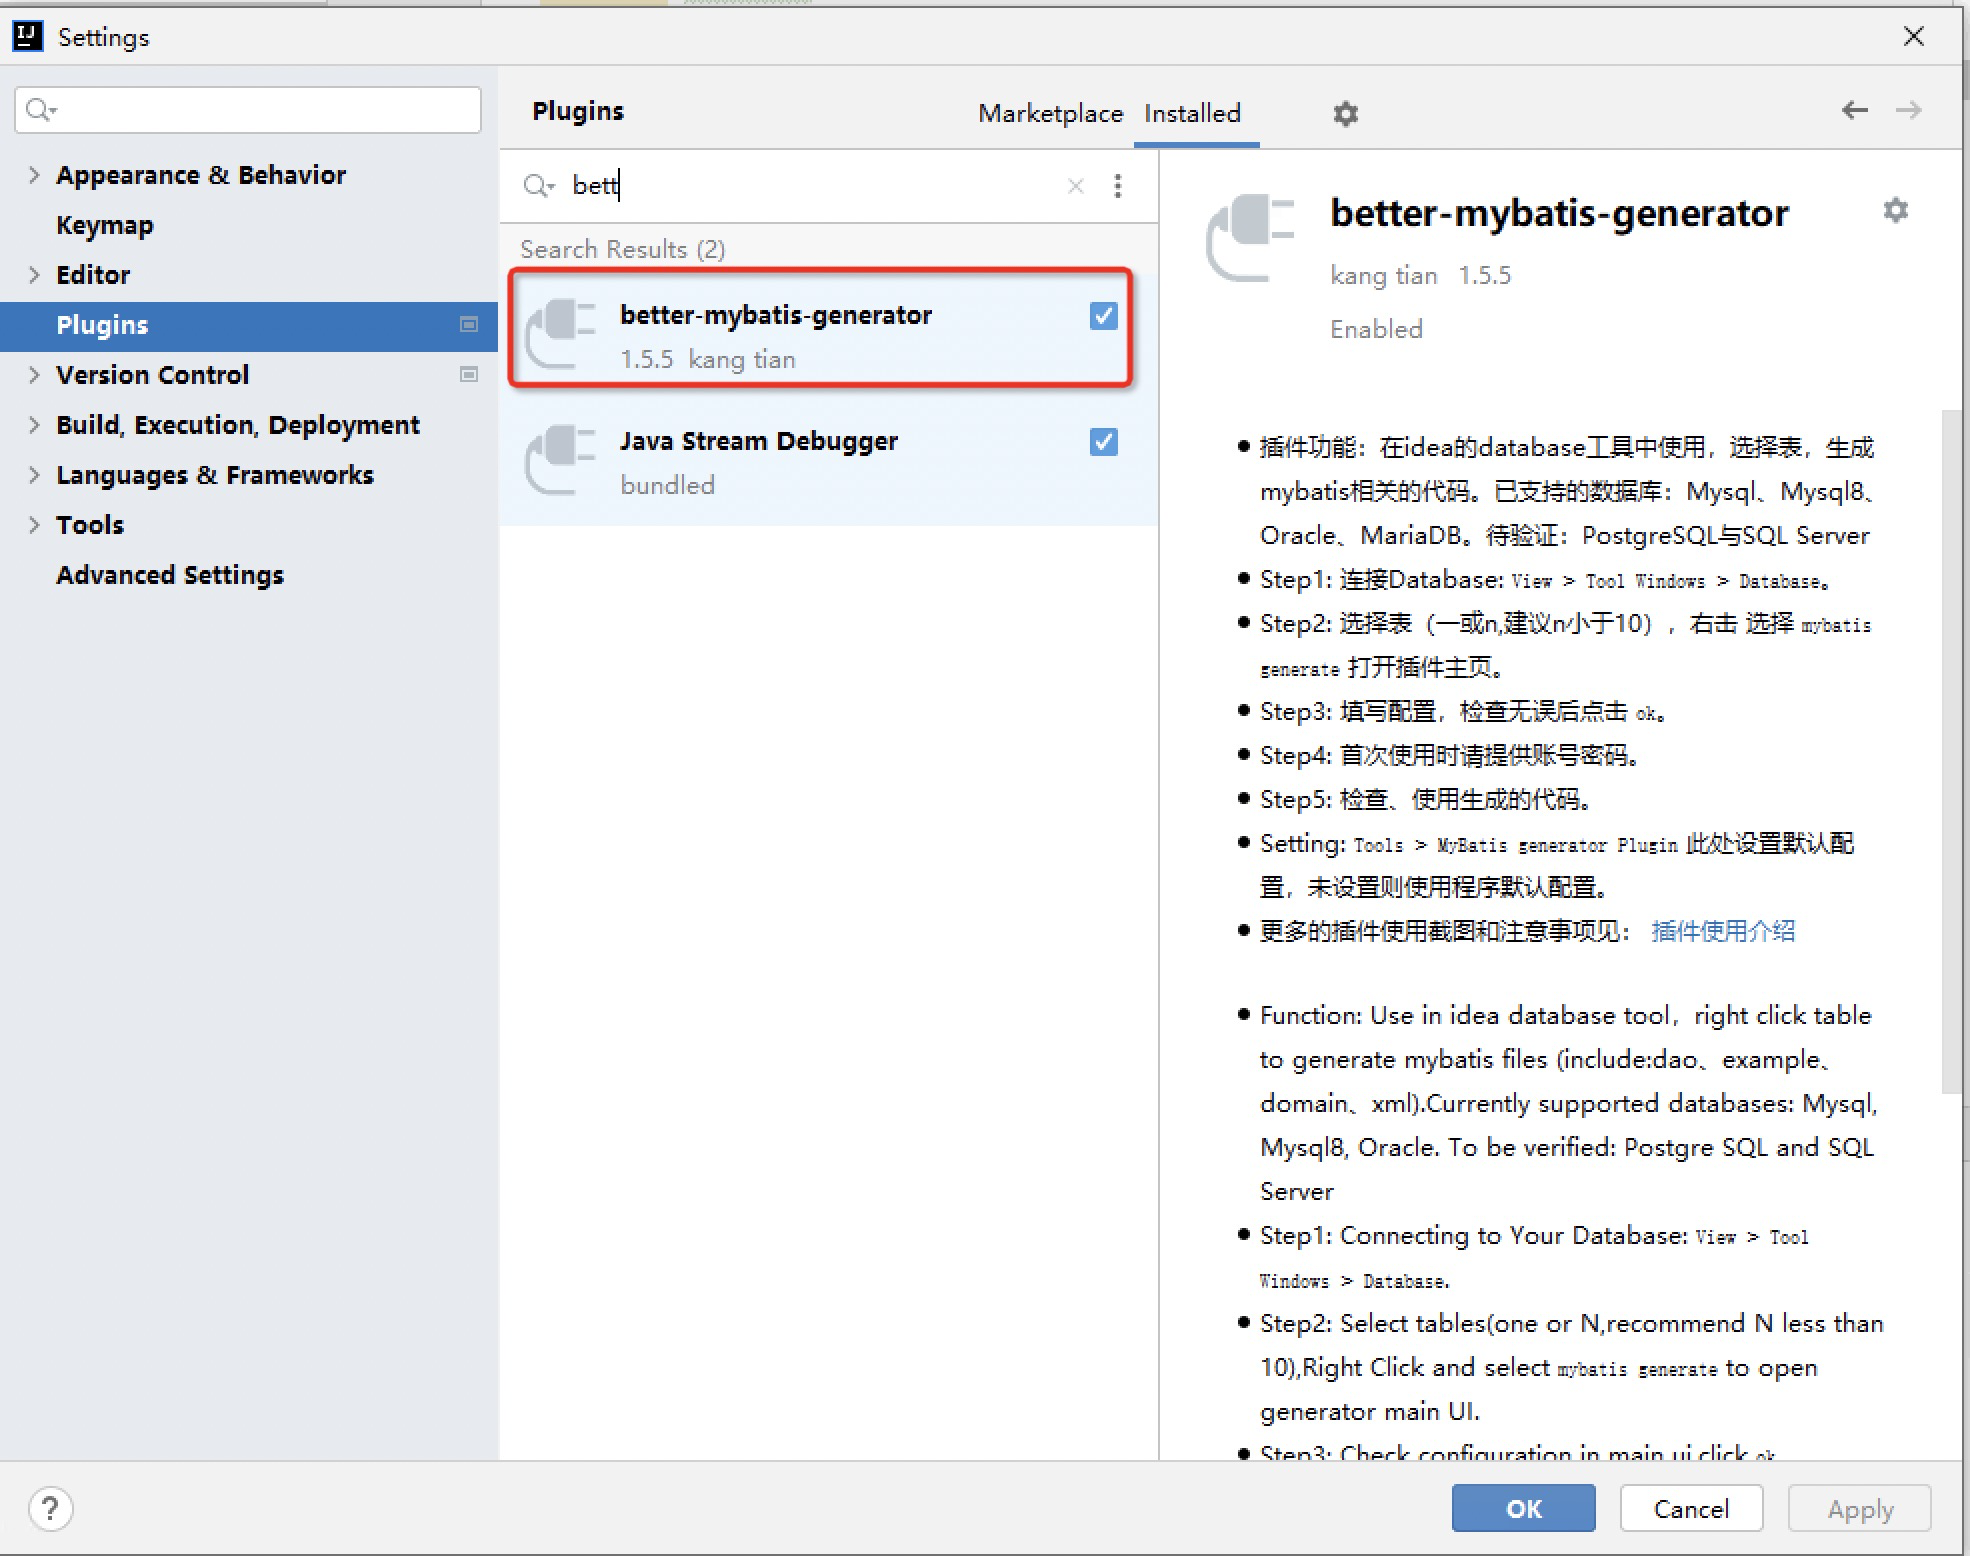This screenshot has height=1556, width=1970.
Task: Focus the settings search field
Action: (x=248, y=110)
